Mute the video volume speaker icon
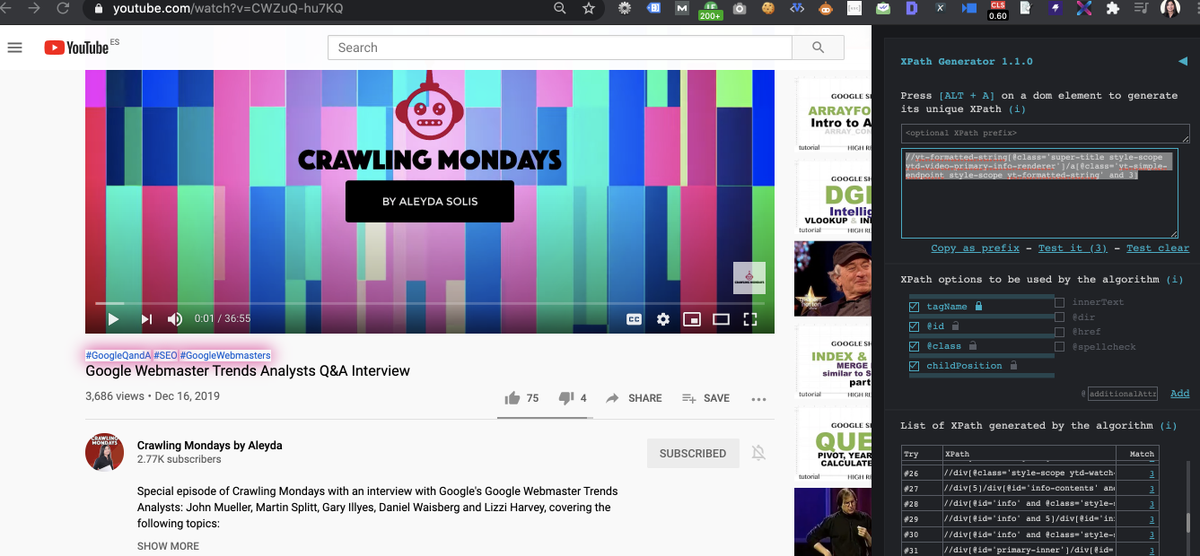The height and width of the screenshot is (556, 1200). [175, 319]
